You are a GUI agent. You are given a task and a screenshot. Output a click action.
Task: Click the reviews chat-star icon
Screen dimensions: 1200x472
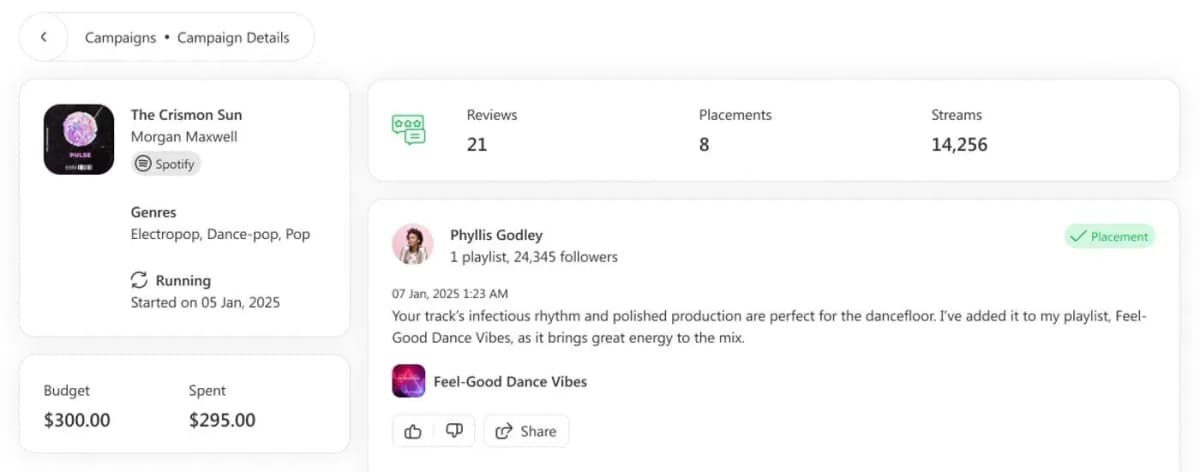[408, 130]
